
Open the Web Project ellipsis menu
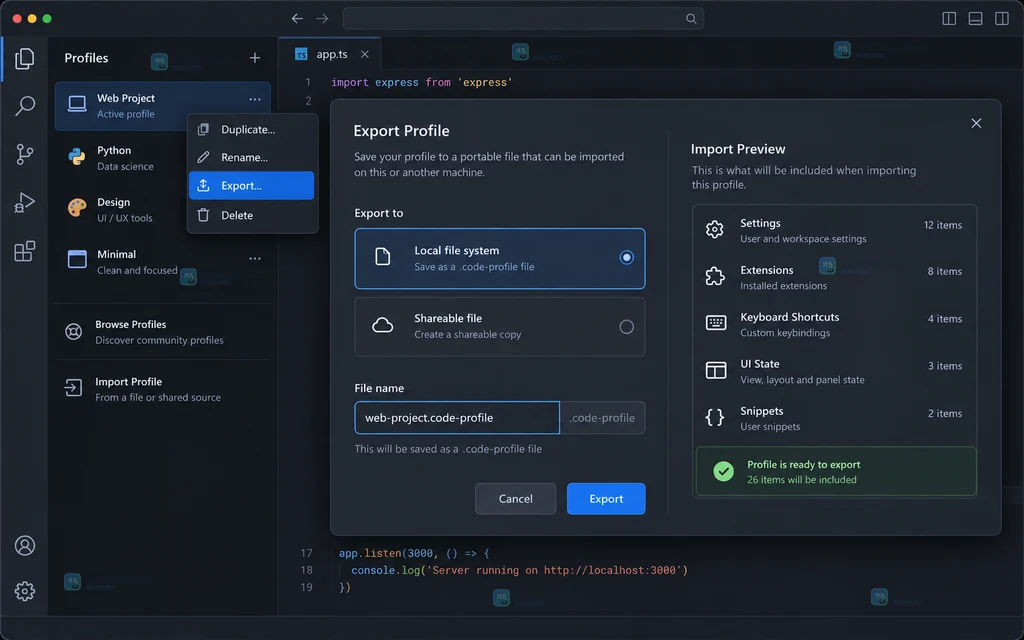point(255,99)
